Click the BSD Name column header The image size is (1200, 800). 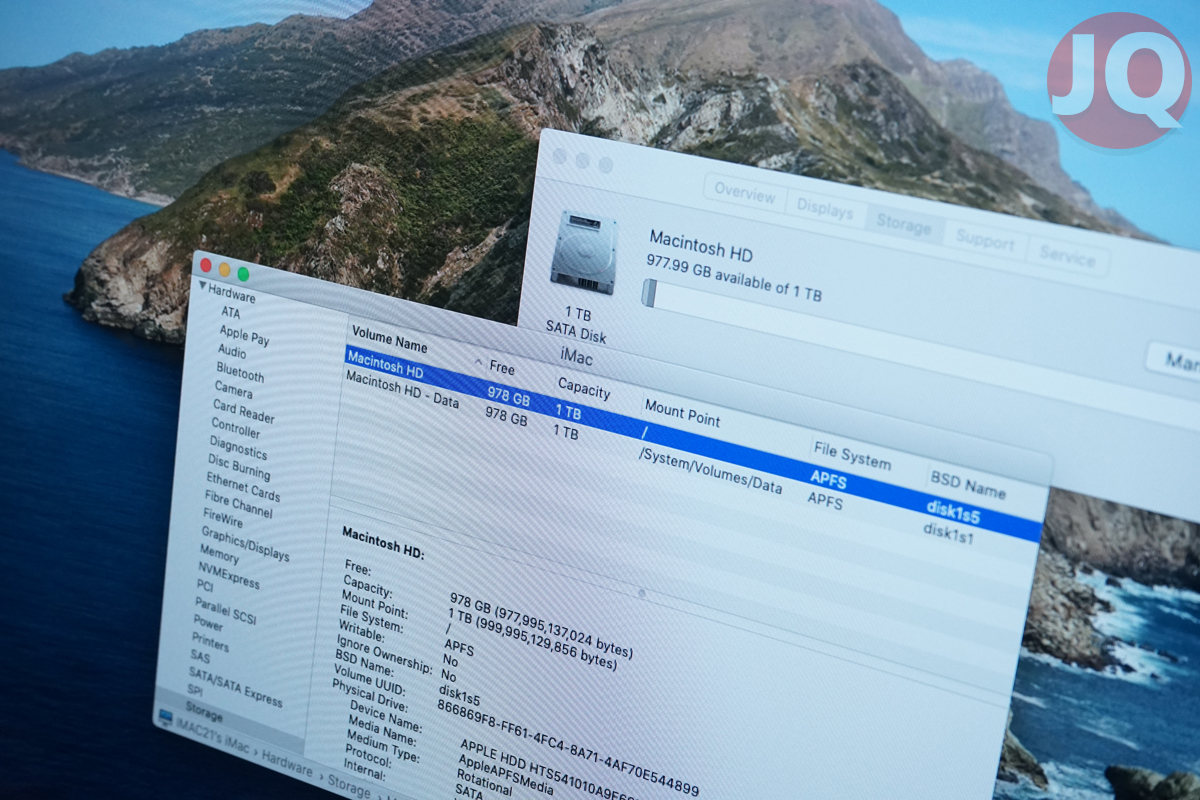pyautogui.click(x=968, y=484)
